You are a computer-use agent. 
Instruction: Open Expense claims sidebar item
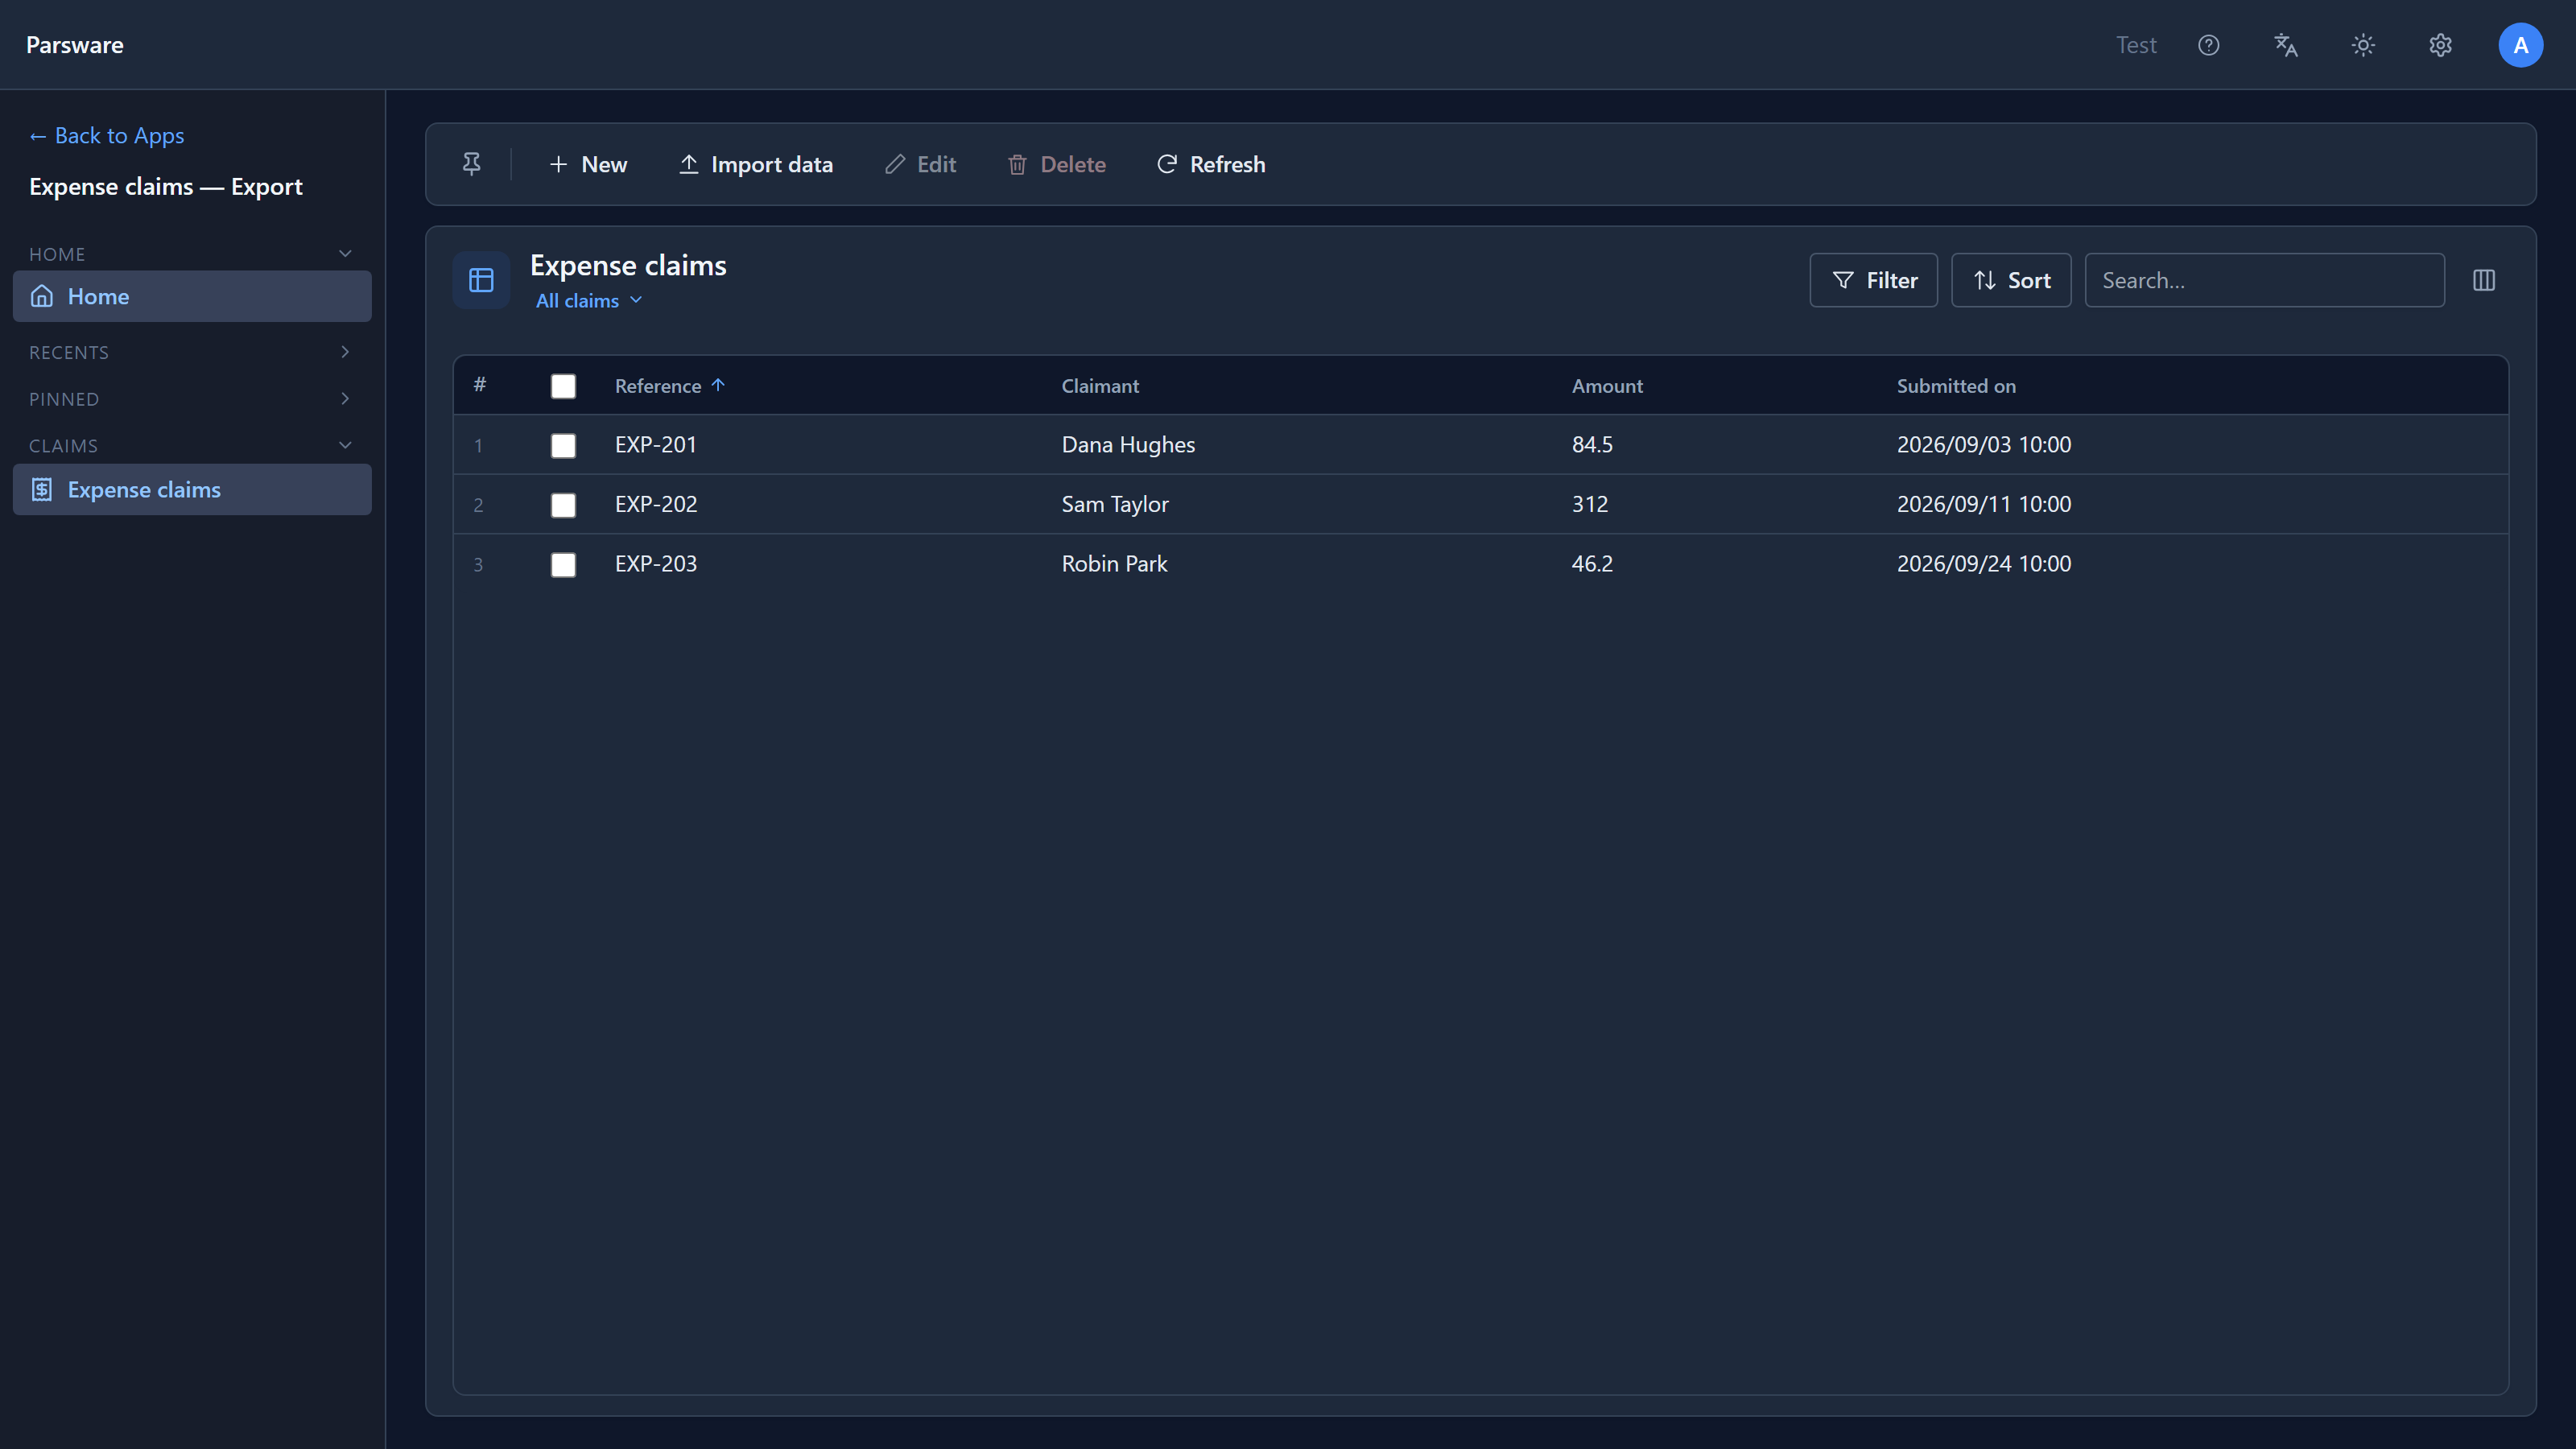(192, 489)
